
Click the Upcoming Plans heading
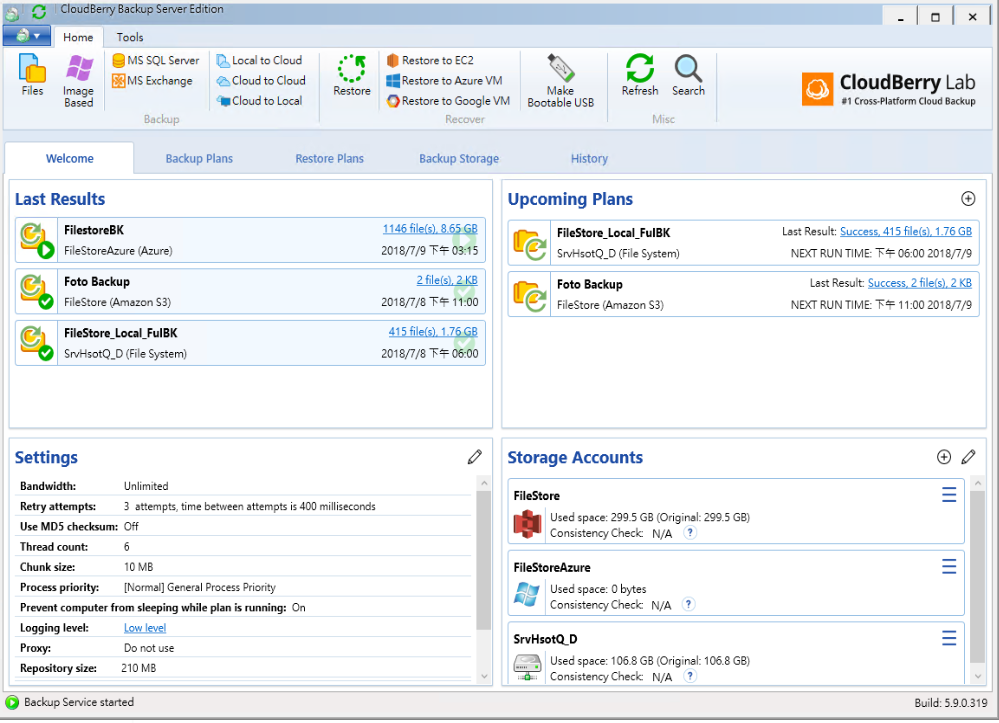tap(570, 199)
